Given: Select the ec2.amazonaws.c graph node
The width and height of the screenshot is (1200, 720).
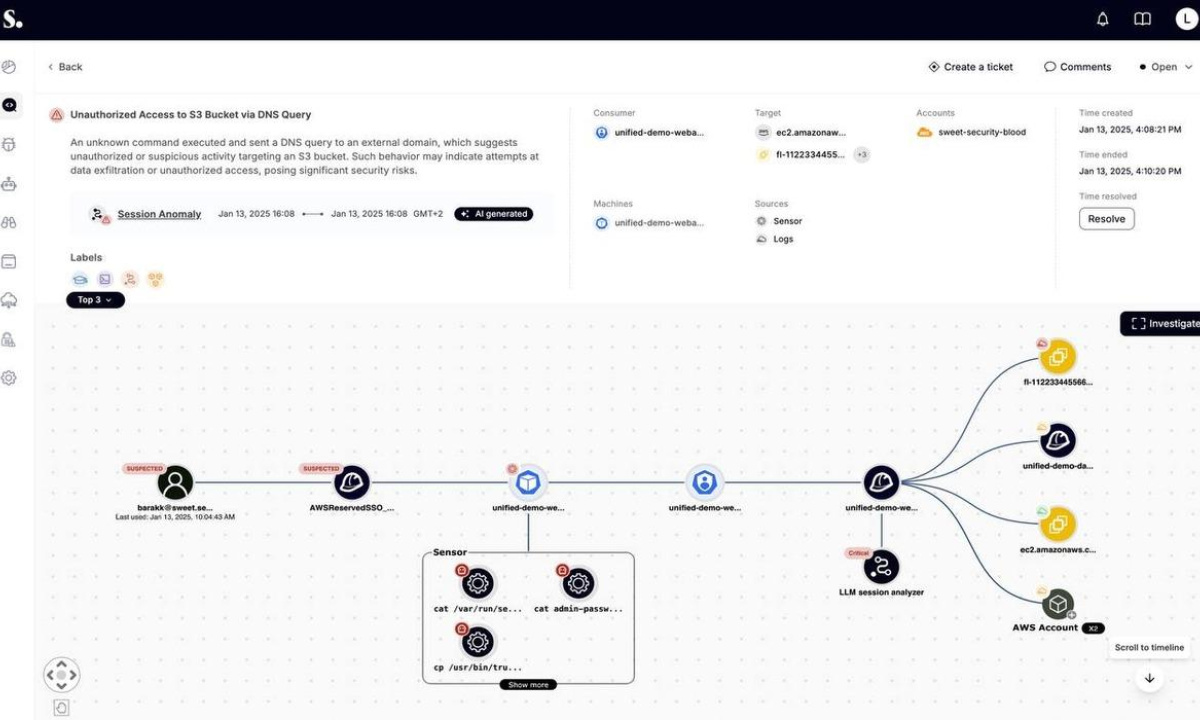Looking at the screenshot, I should (x=1057, y=524).
